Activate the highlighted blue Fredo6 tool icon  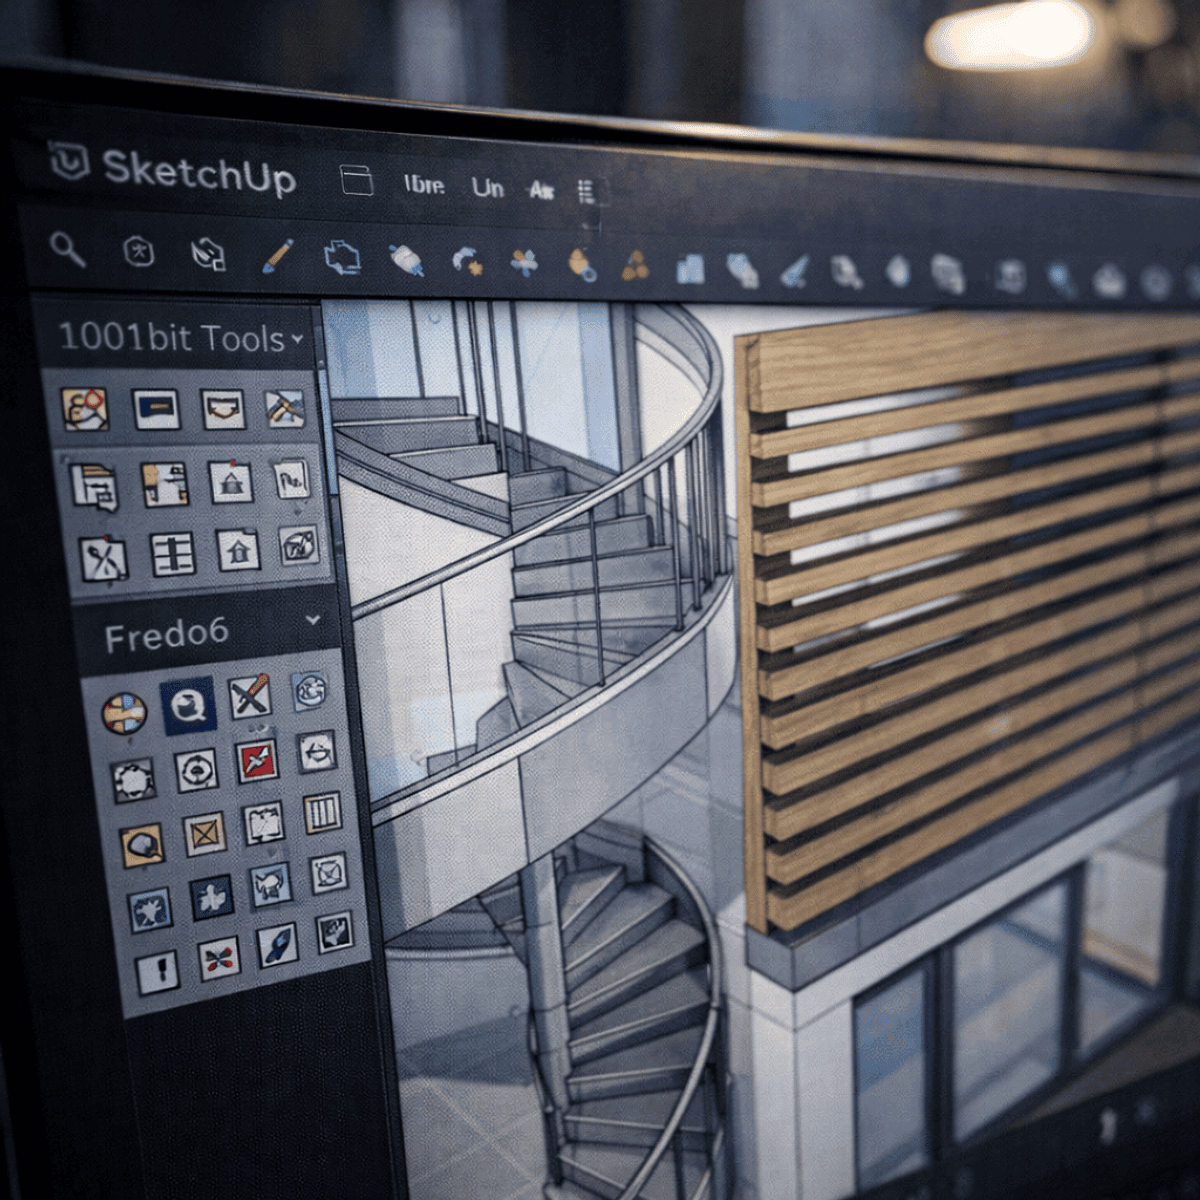pyautogui.click(x=188, y=705)
